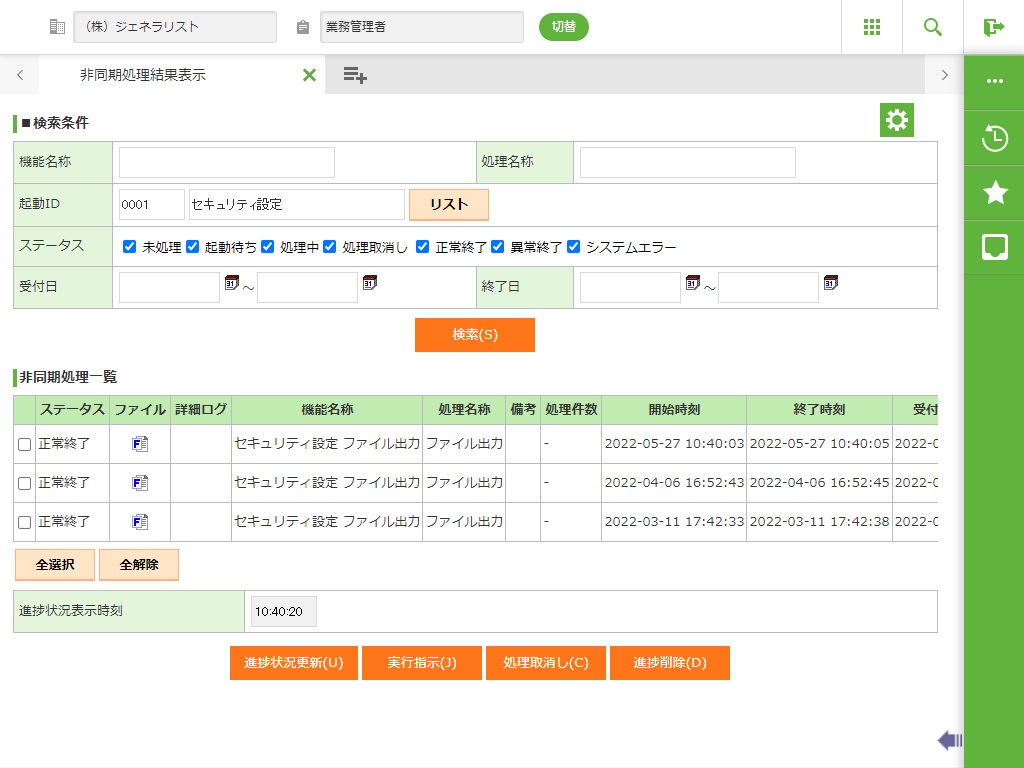
Task: Click the 機能名称 input field
Action: (227, 163)
